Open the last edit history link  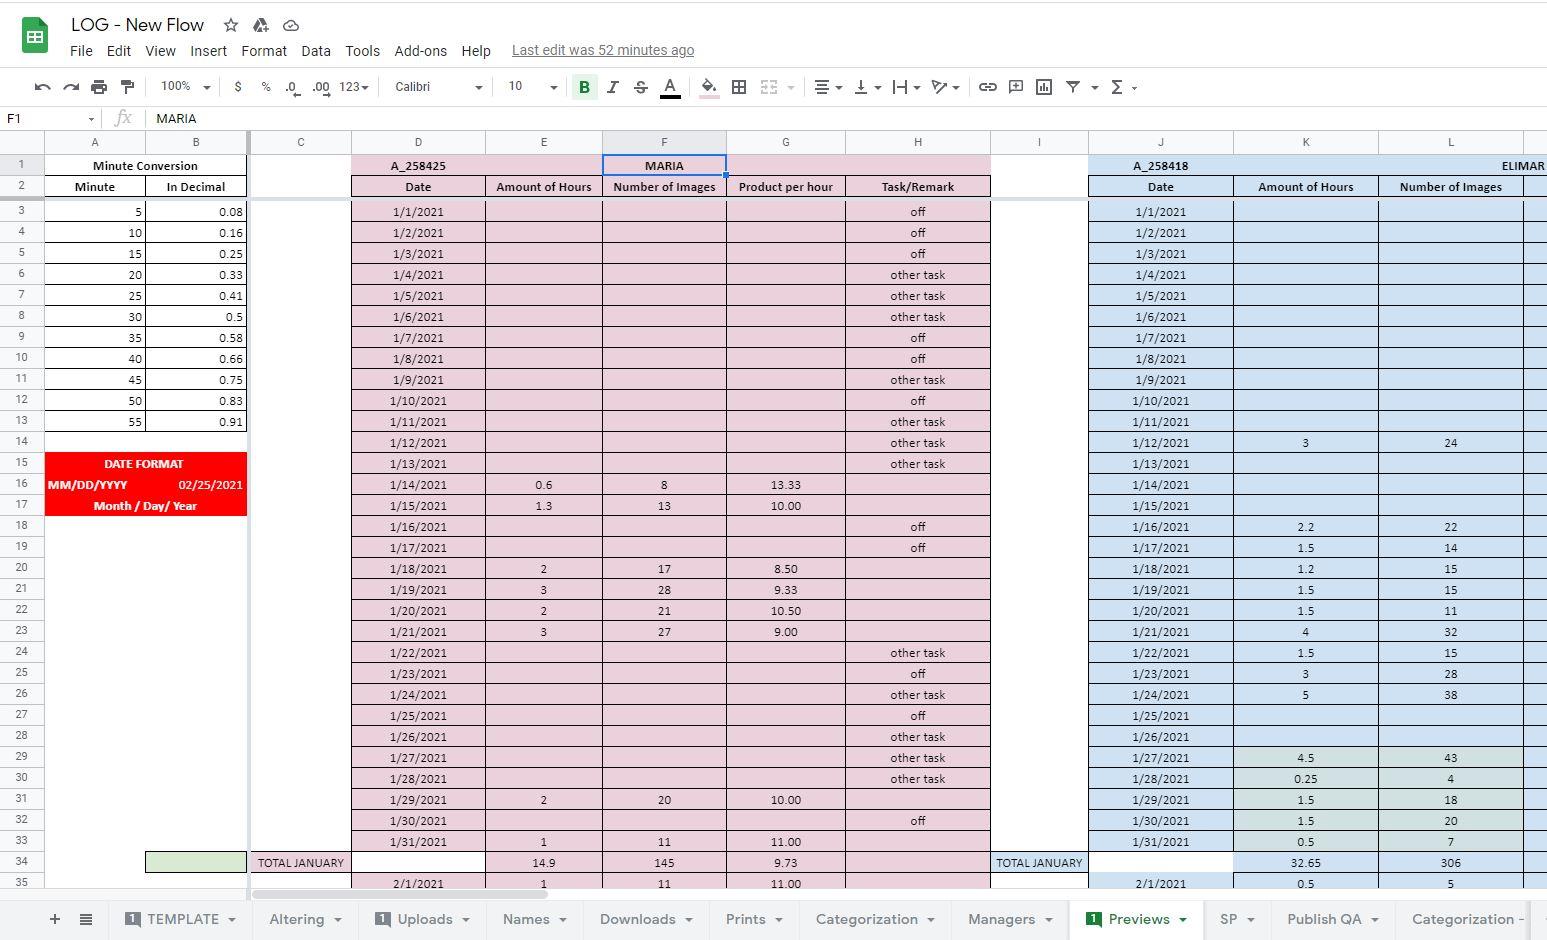(602, 50)
